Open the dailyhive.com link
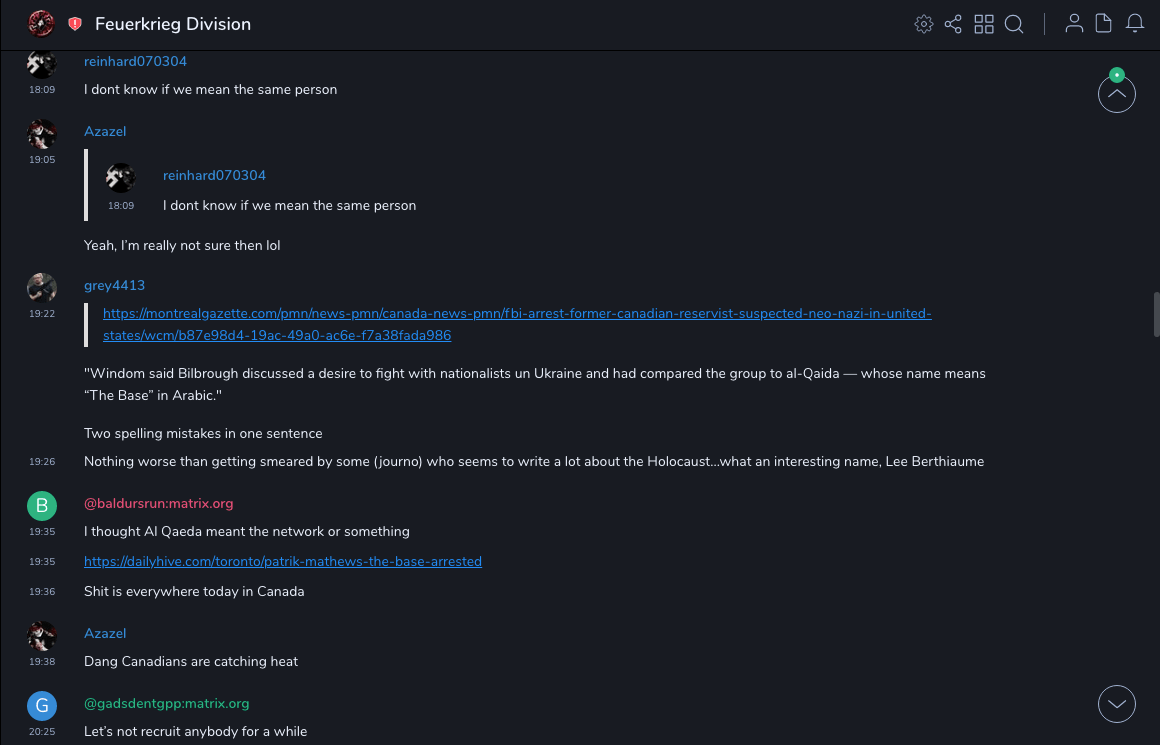The height and width of the screenshot is (745, 1160). pyautogui.click(x=283, y=562)
